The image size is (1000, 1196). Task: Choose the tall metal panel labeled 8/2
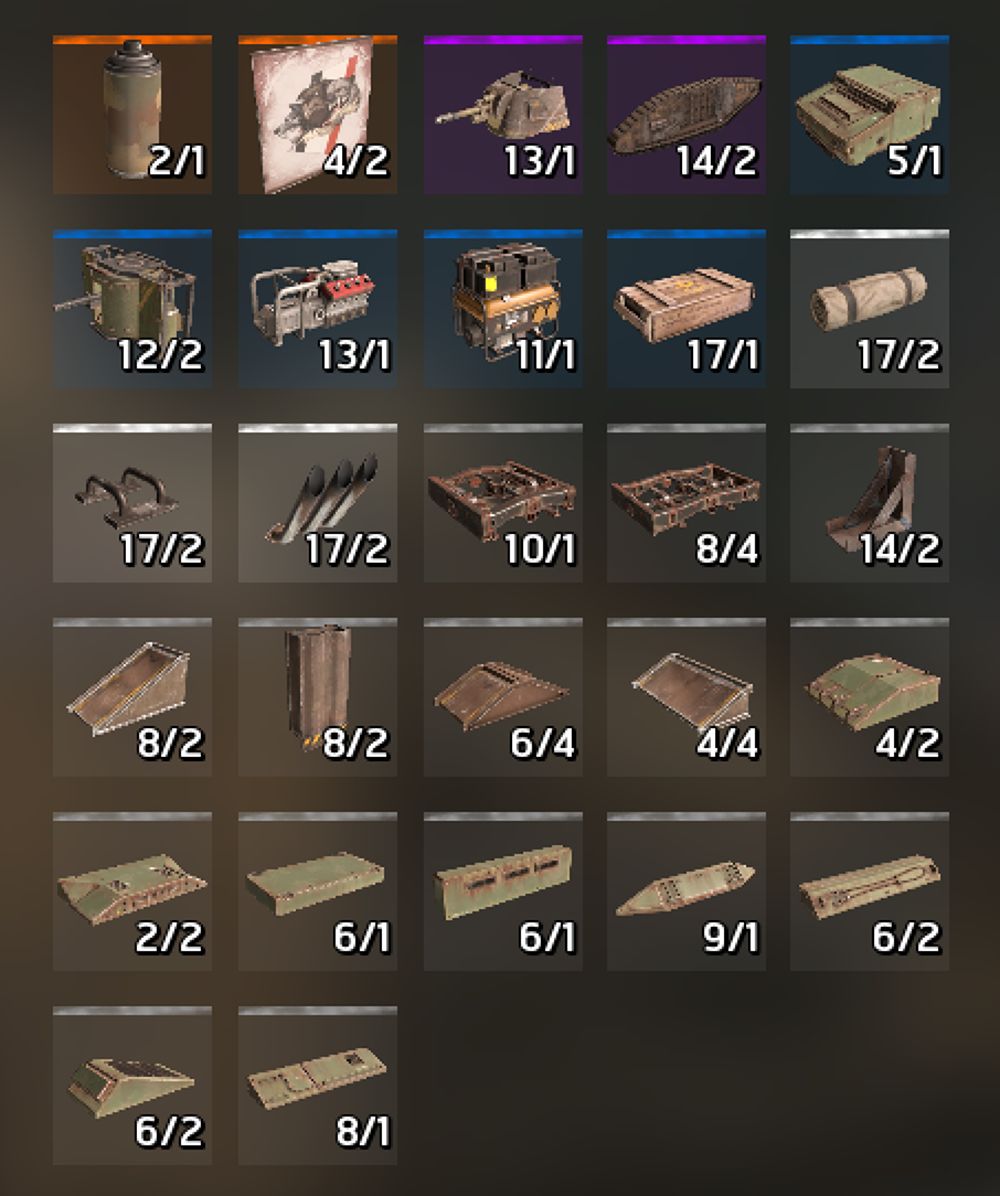coord(318,698)
